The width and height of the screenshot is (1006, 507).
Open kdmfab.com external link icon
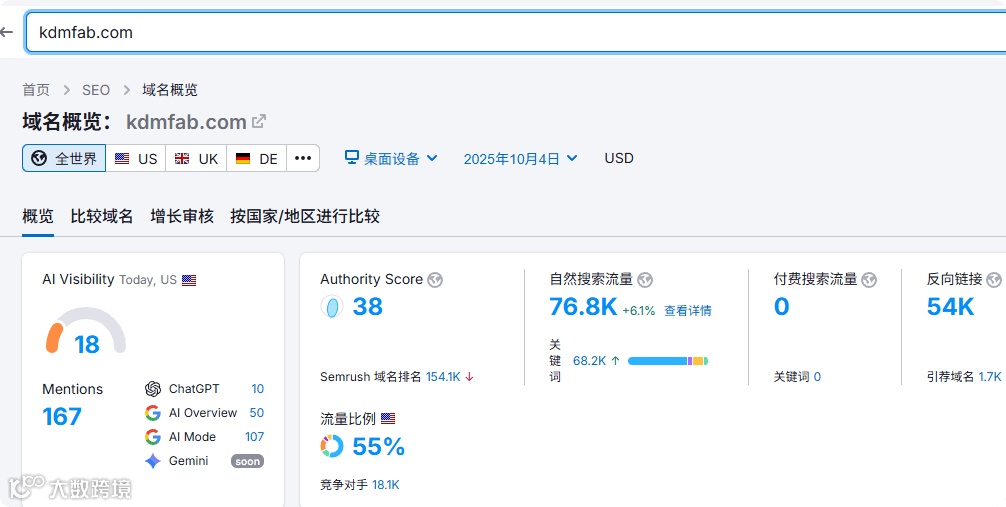coord(259,121)
